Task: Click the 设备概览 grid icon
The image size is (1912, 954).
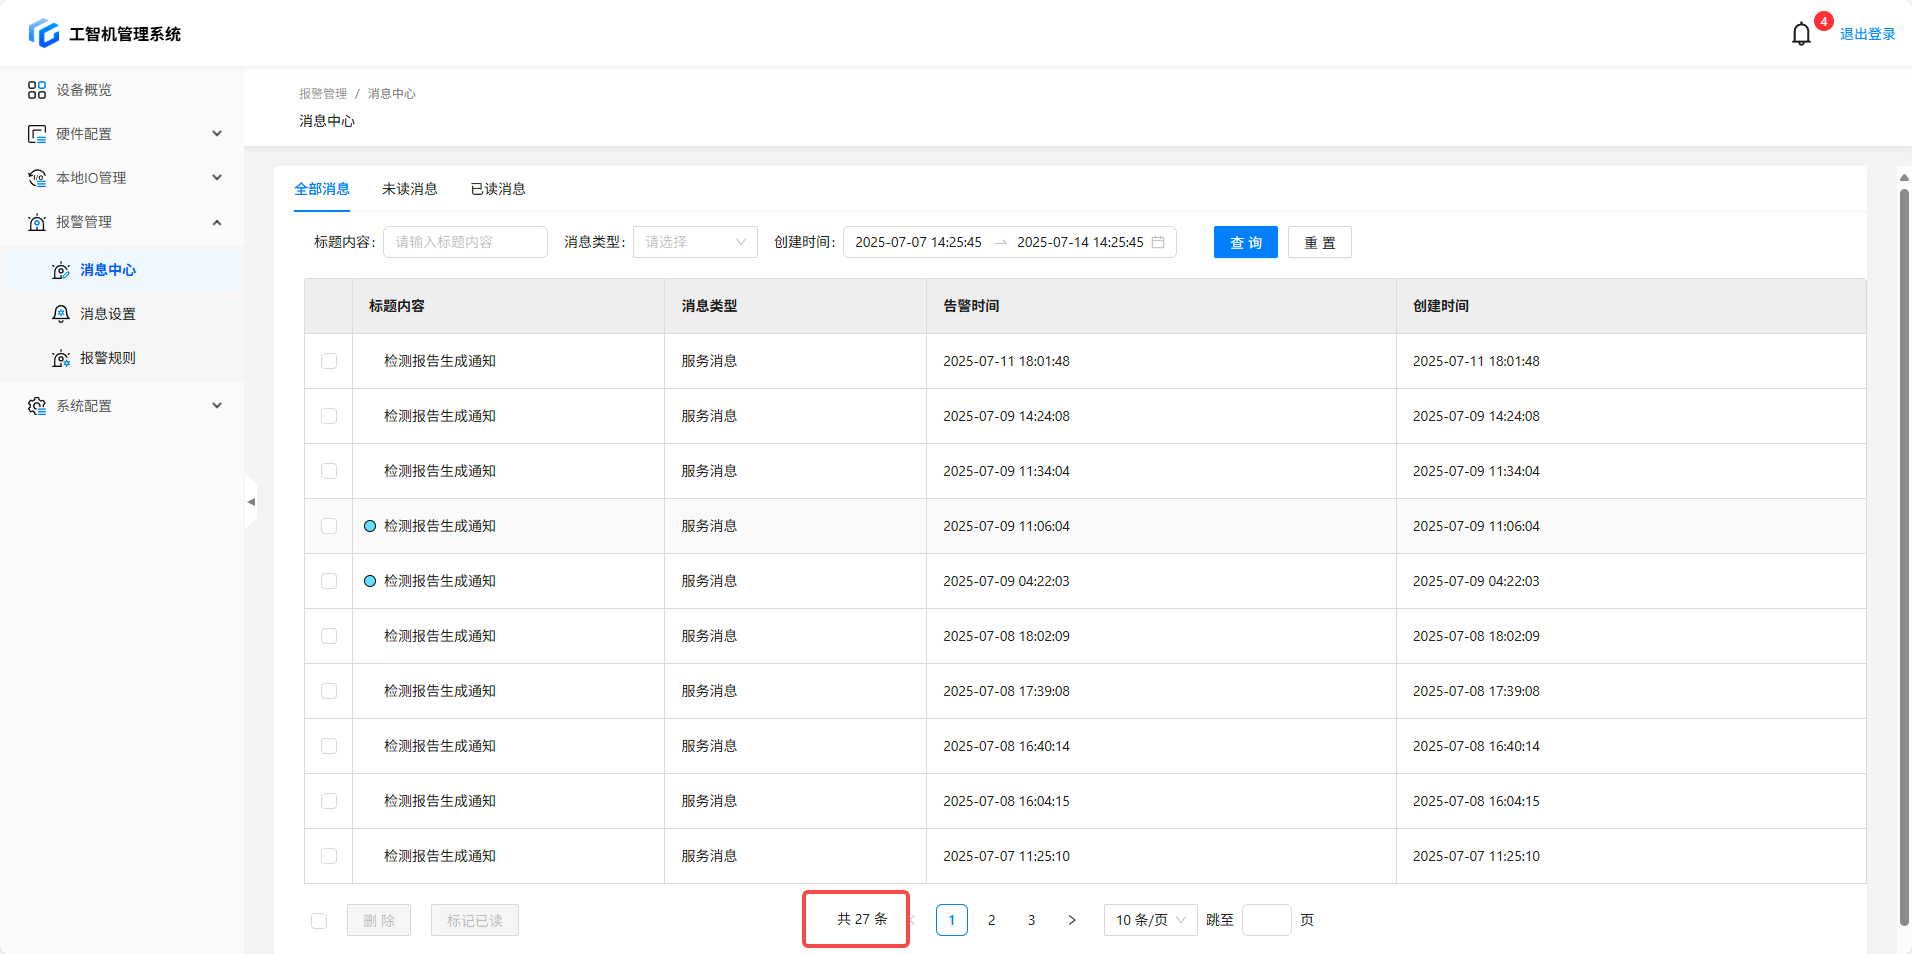Action: [37, 90]
